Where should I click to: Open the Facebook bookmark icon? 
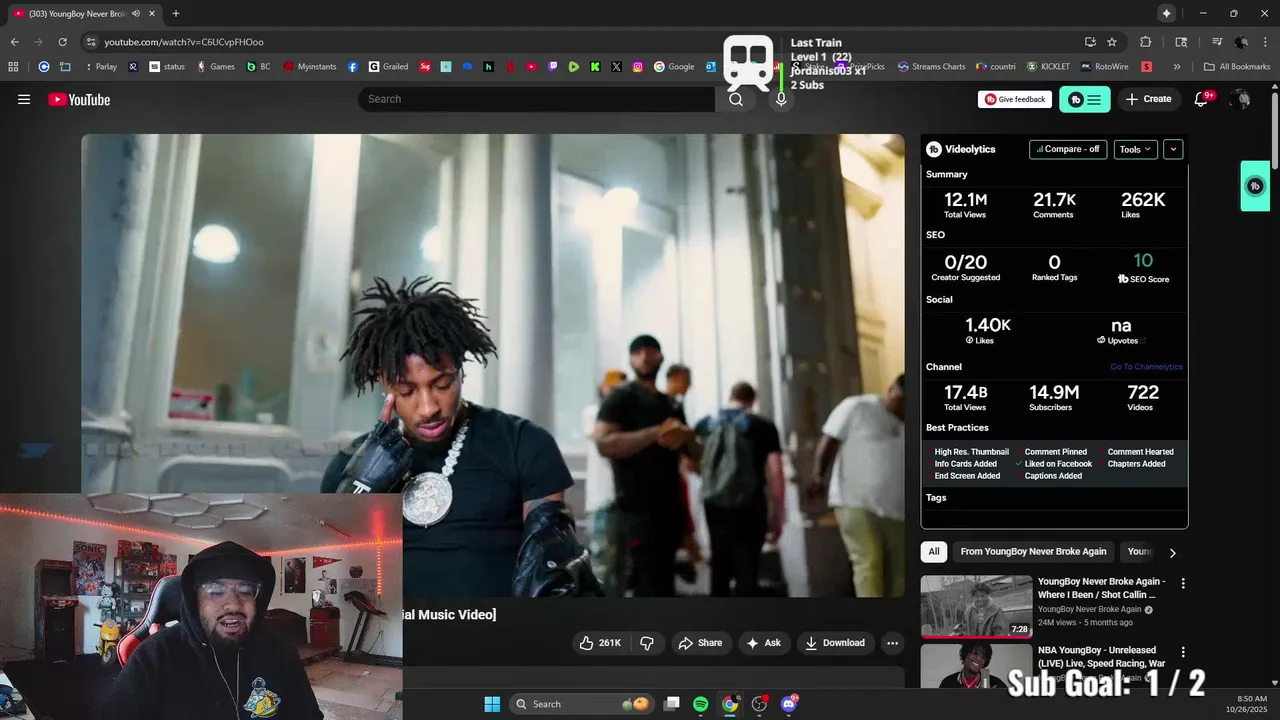[x=353, y=67]
